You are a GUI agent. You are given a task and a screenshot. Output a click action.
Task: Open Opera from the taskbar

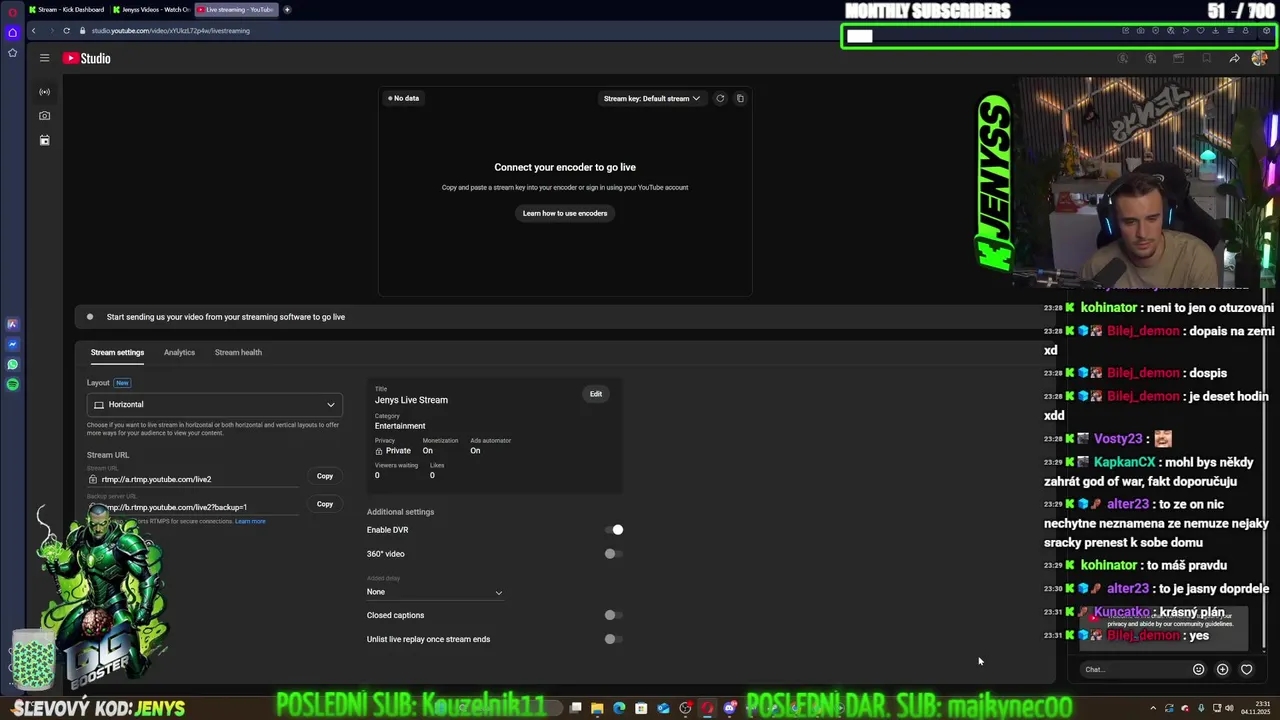[x=707, y=708]
